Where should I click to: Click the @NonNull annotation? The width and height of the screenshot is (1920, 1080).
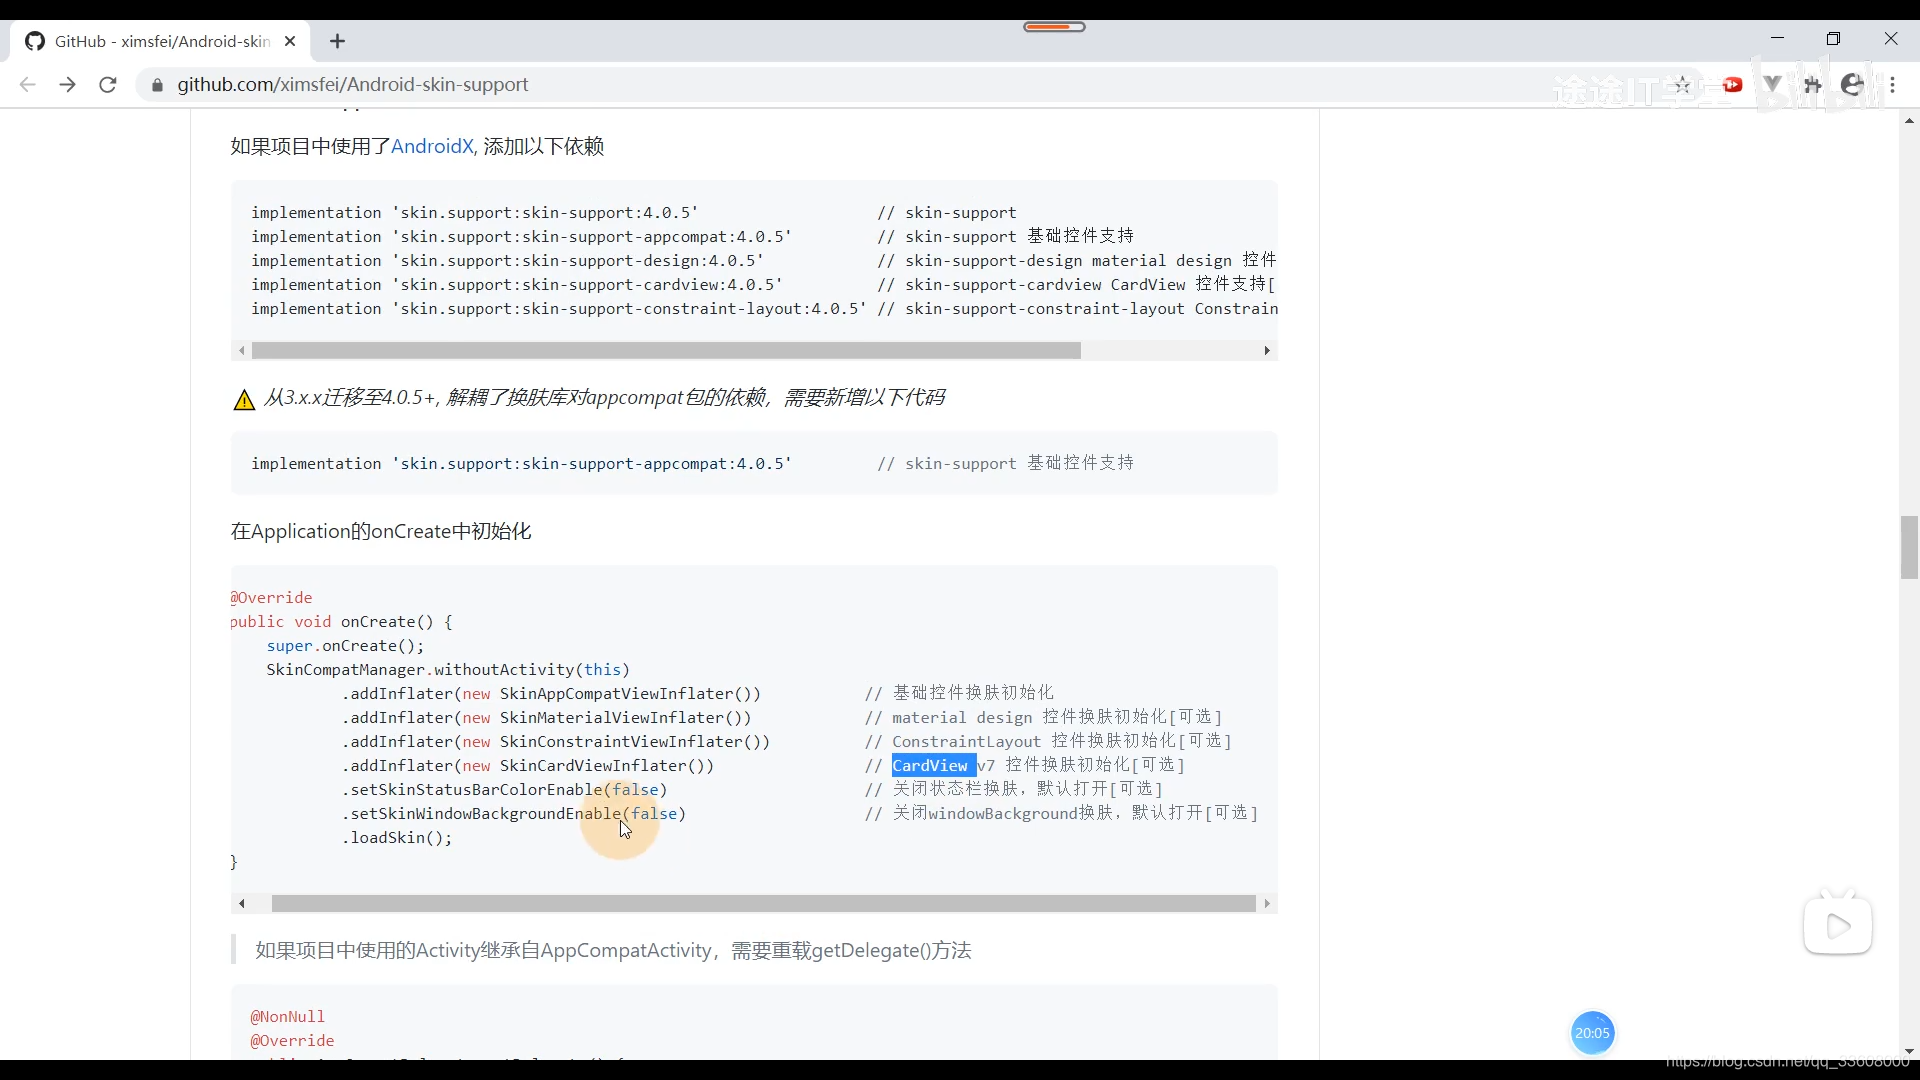click(x=288, y=1017)
